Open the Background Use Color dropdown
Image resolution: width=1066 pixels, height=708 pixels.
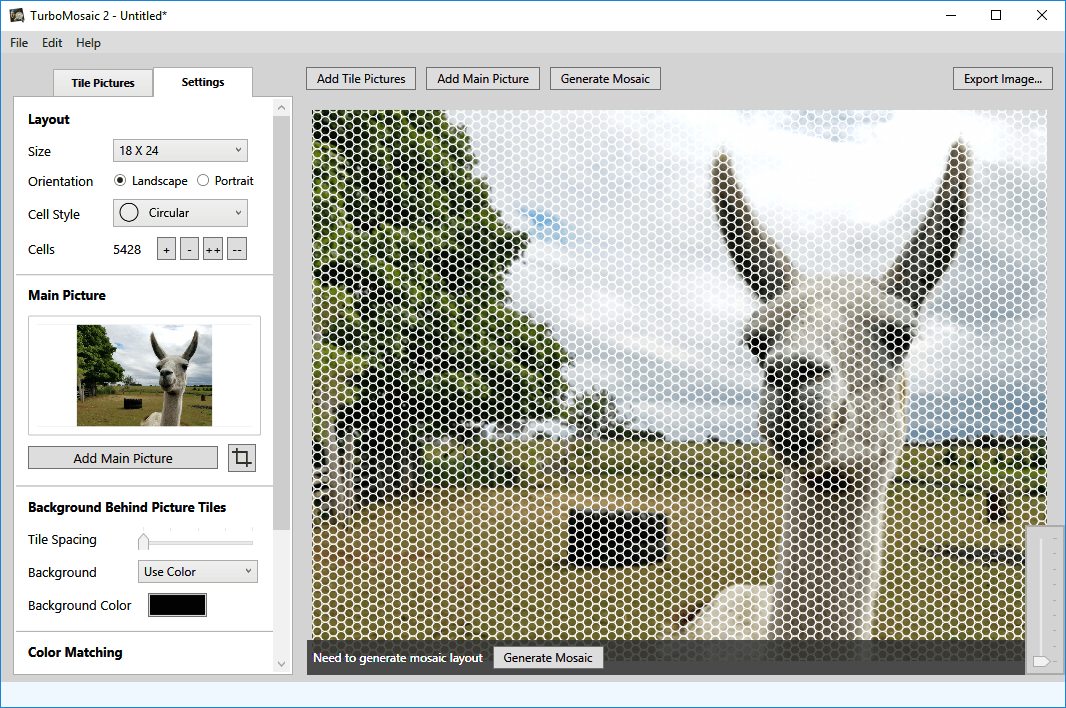(197, 571)
